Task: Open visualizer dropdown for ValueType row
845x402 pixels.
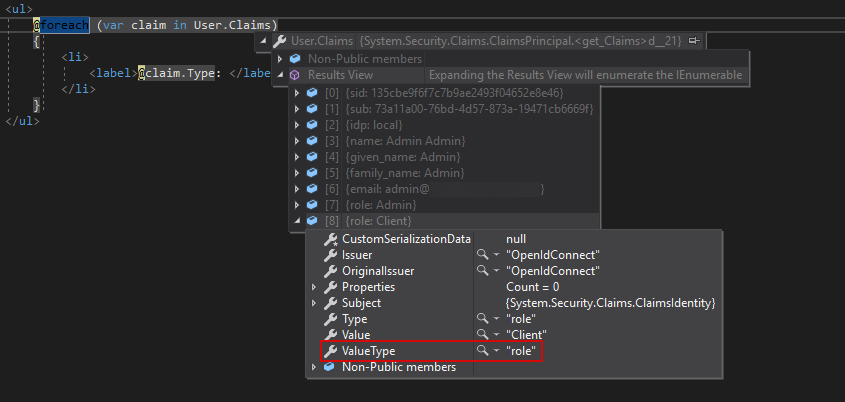Action: coord(496,351)
